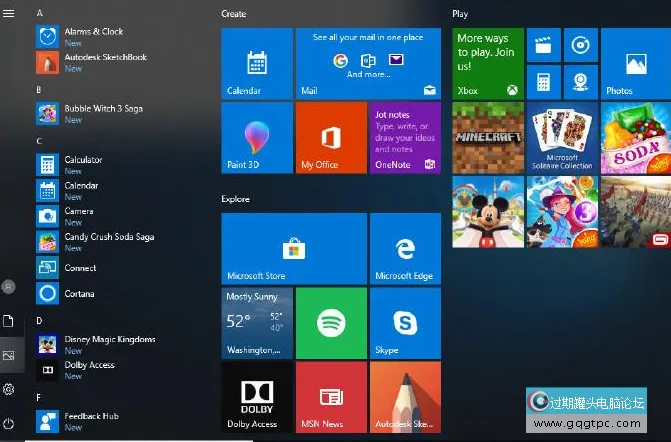The height and width of the screenshot is (442, 671).
Task: Open the Bubble Witch 3 game tile
Action: coord(562,212)
